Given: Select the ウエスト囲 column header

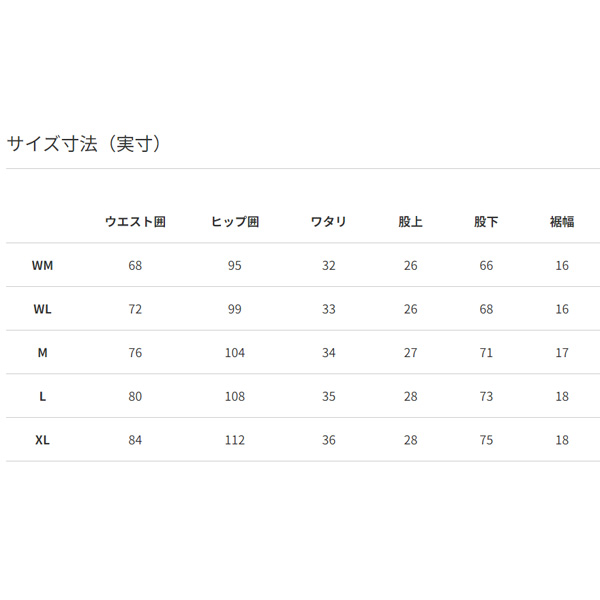Looking at the screenshot, I should tap(135, 222).
